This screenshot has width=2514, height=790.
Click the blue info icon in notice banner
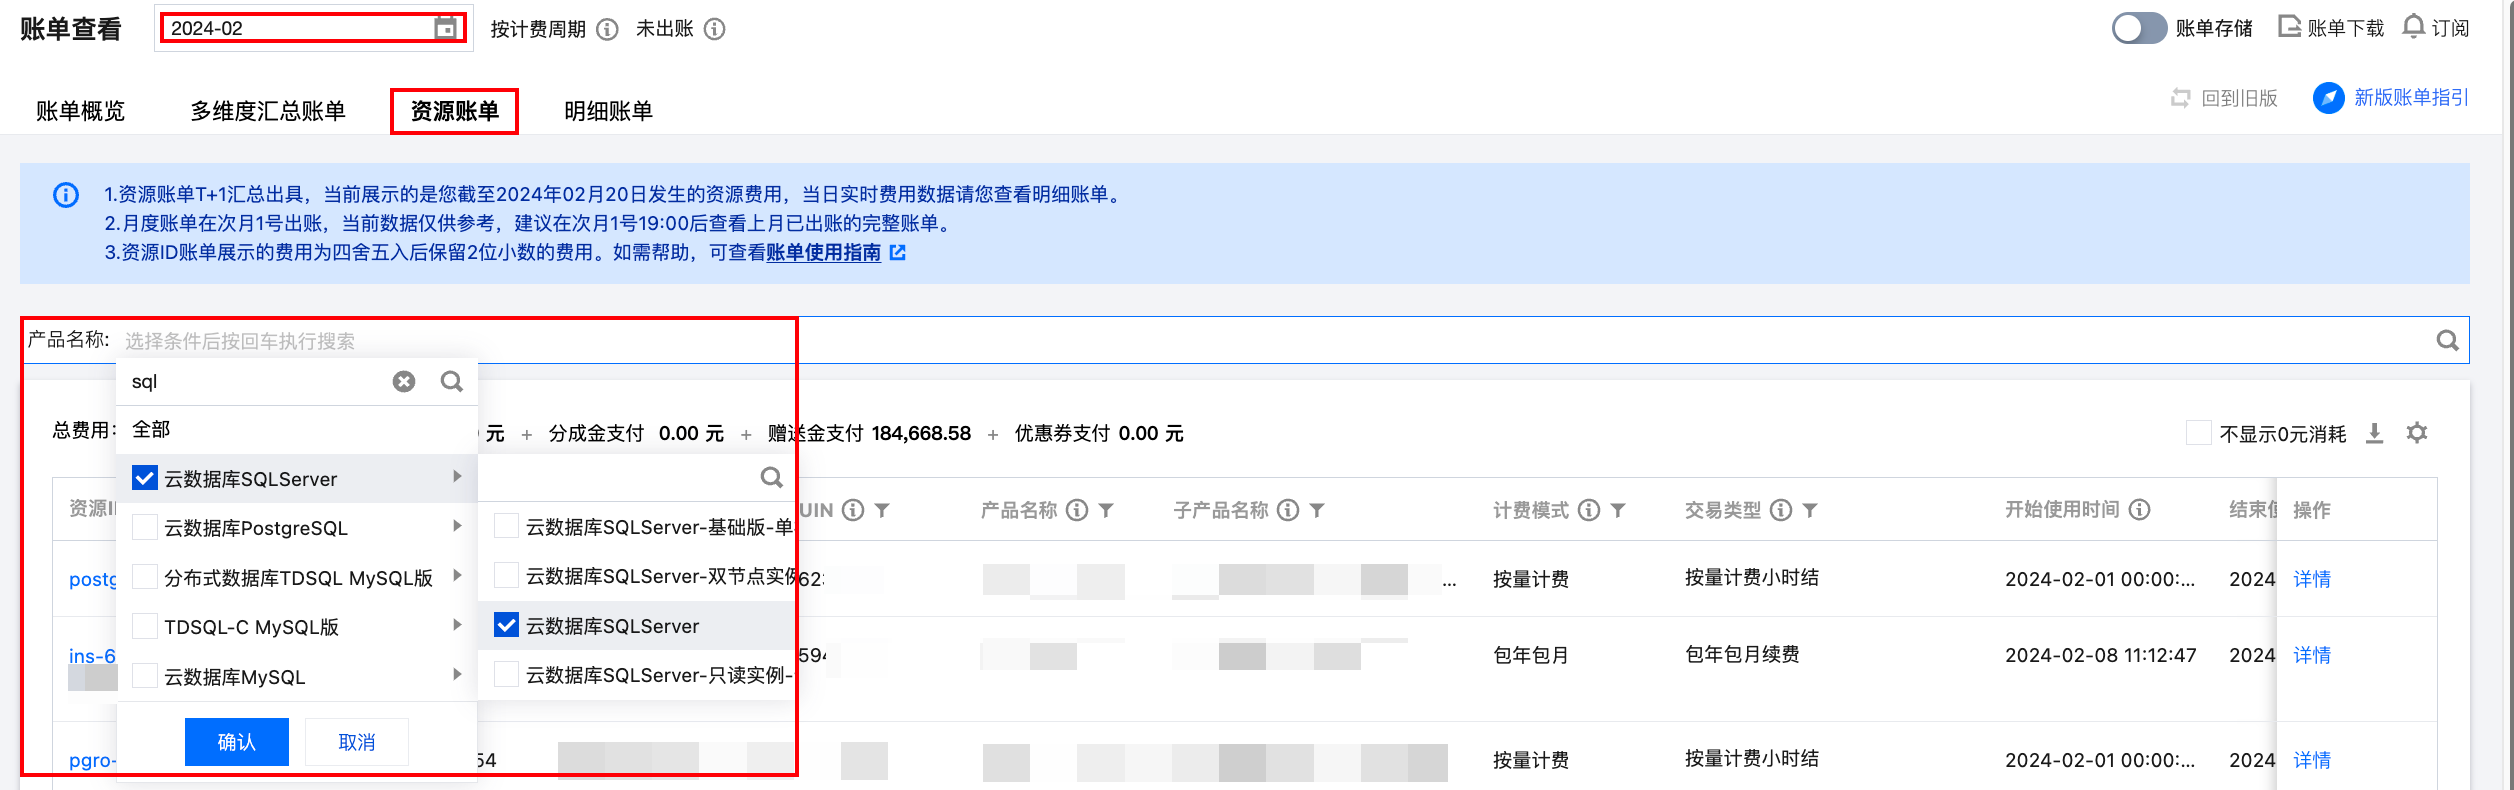66,195
